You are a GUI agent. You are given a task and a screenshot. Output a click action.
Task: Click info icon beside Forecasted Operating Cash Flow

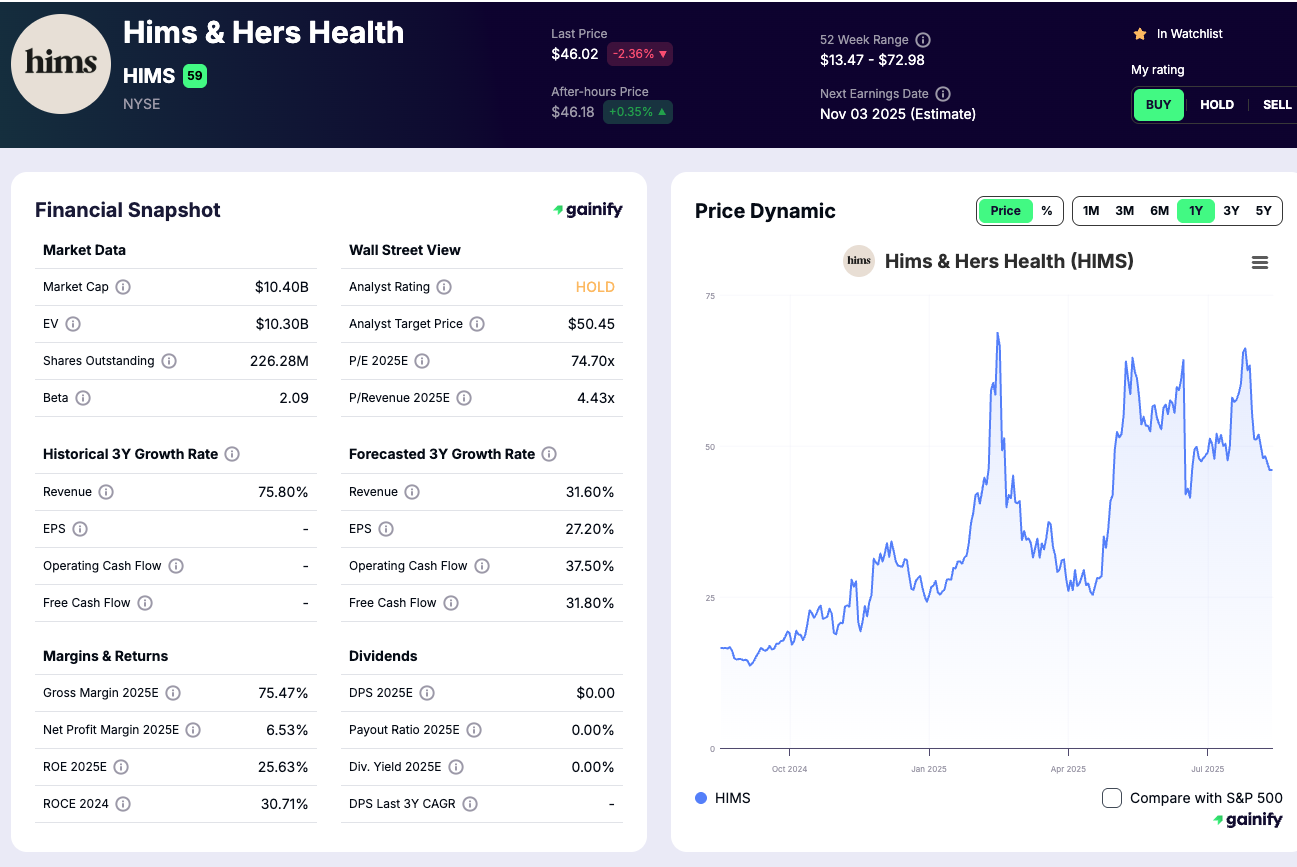[482, 566]
